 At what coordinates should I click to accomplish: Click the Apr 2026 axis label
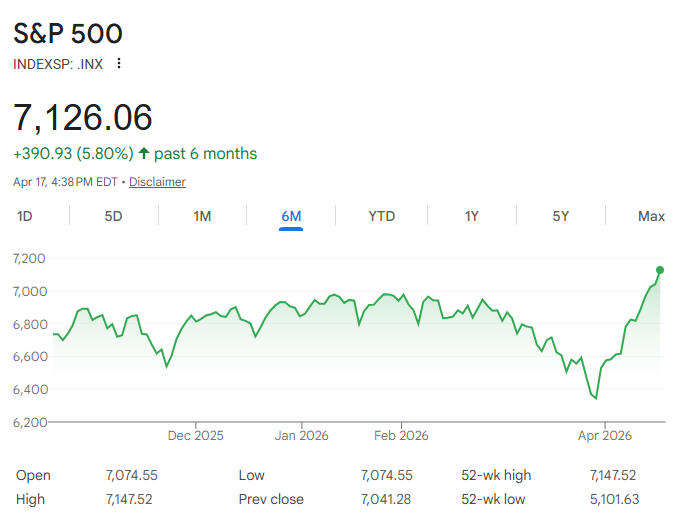pyautogui.click(x=605, y=435)
